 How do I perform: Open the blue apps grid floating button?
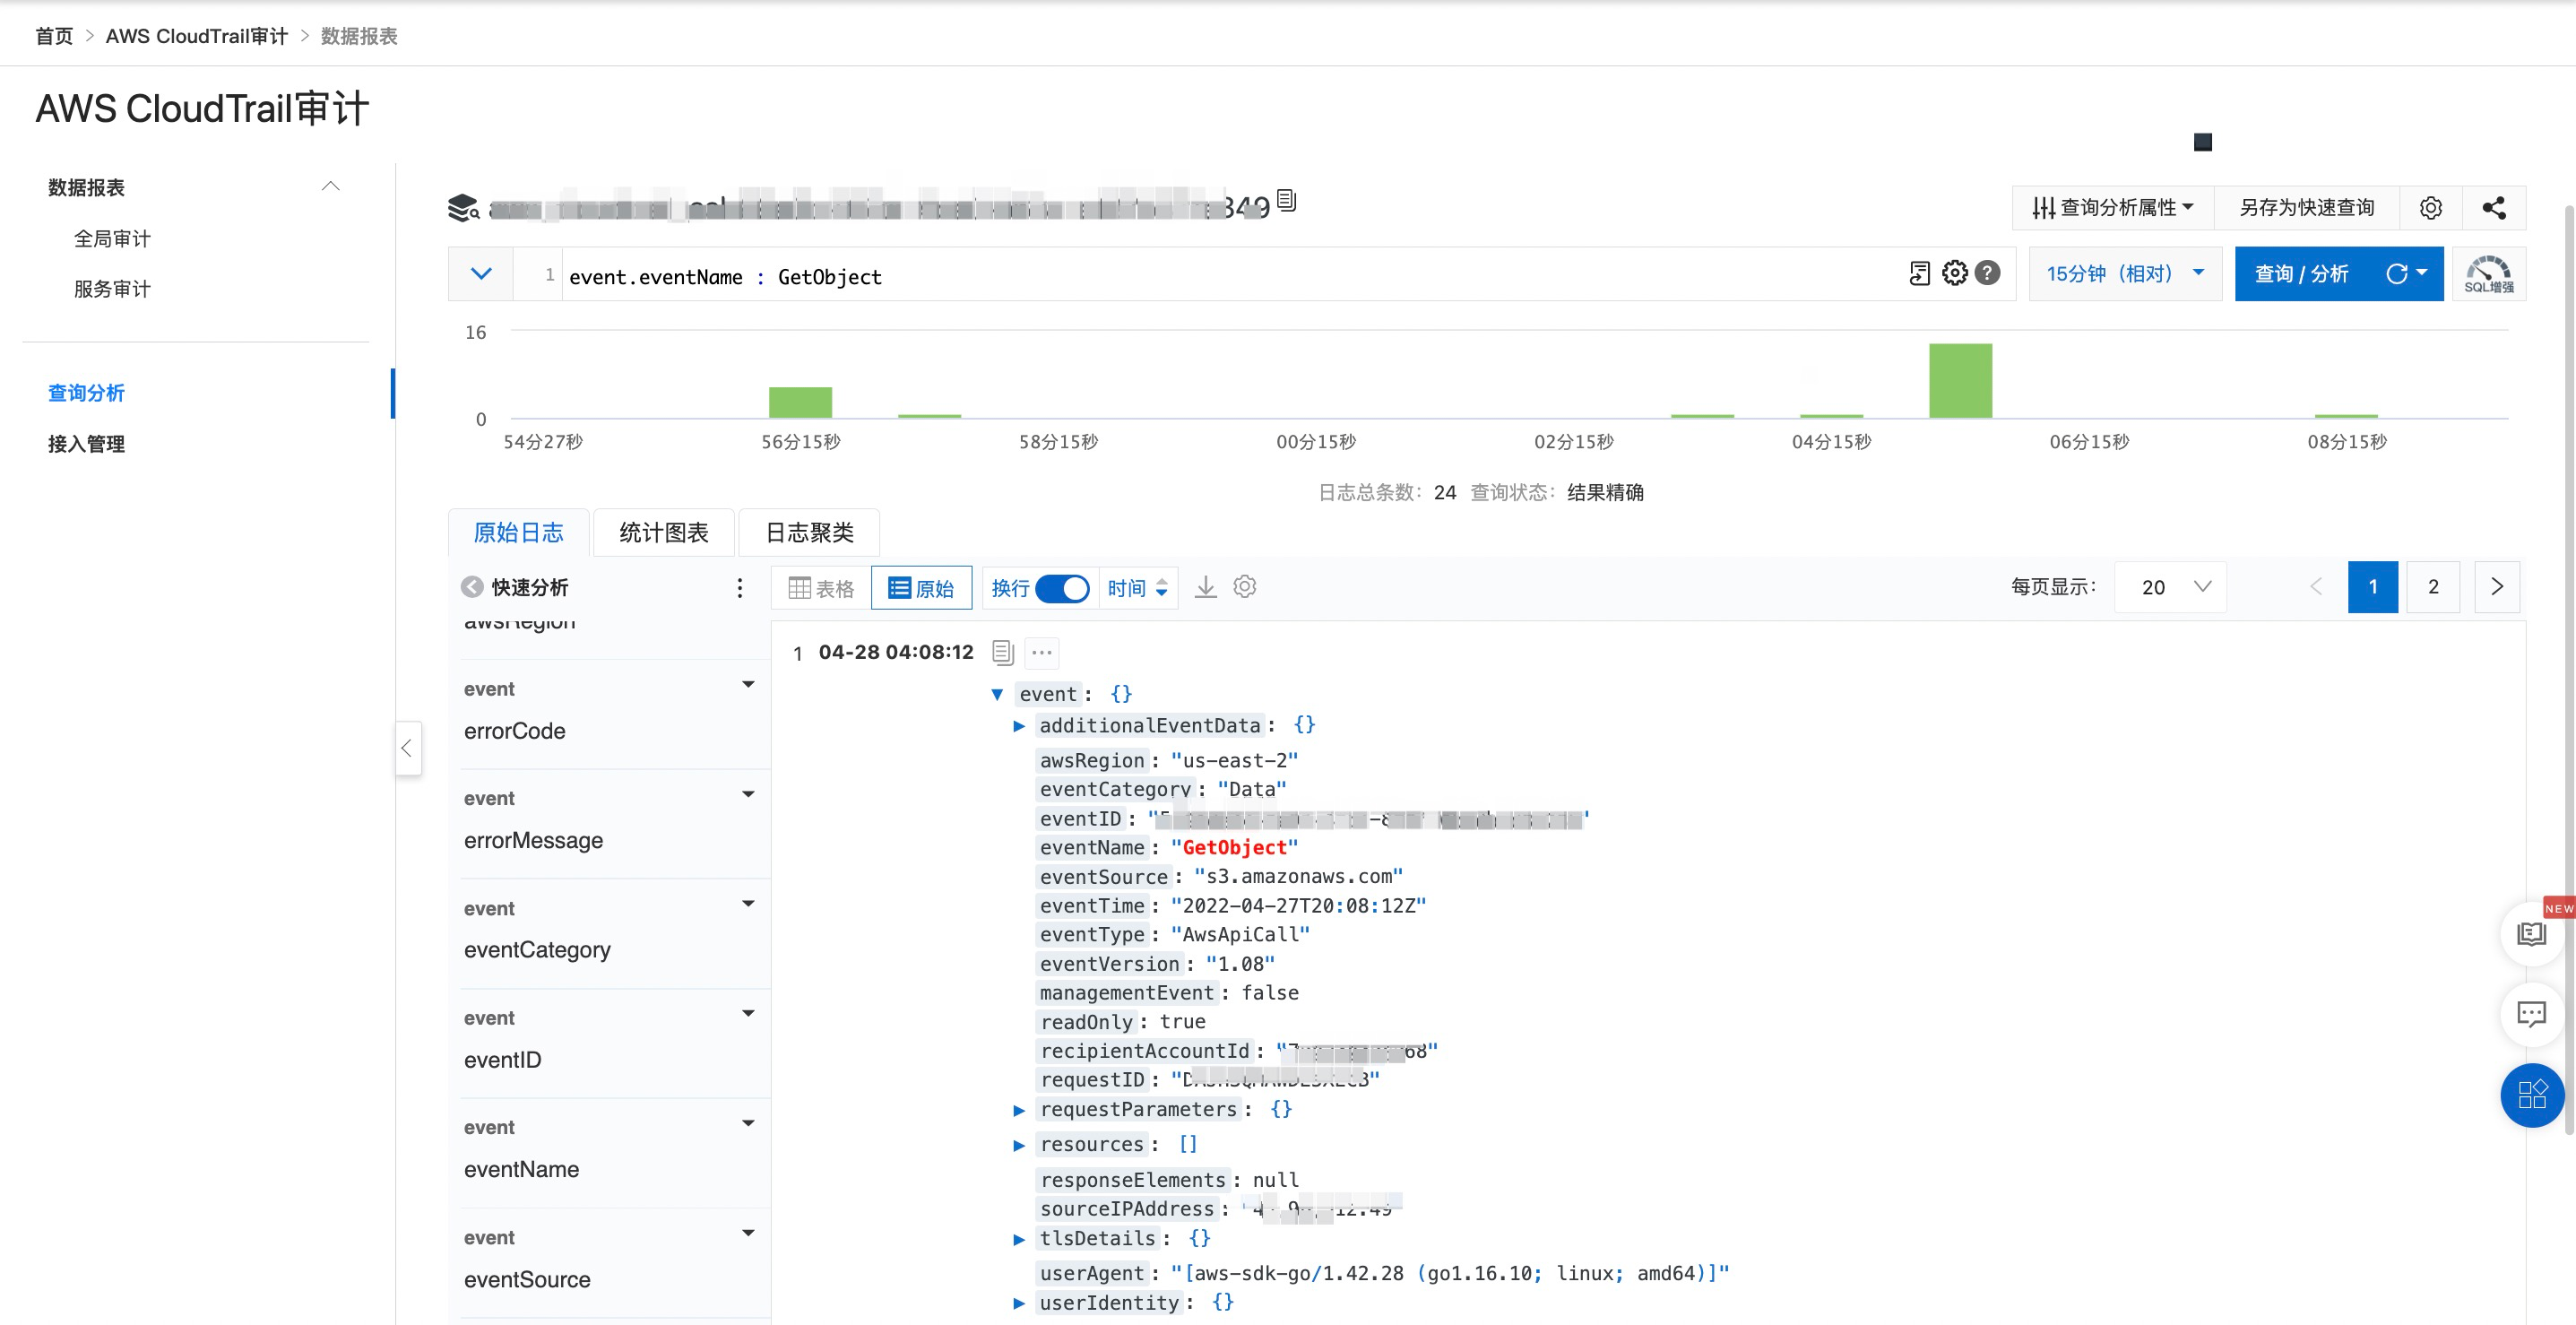[2532, 1095]
